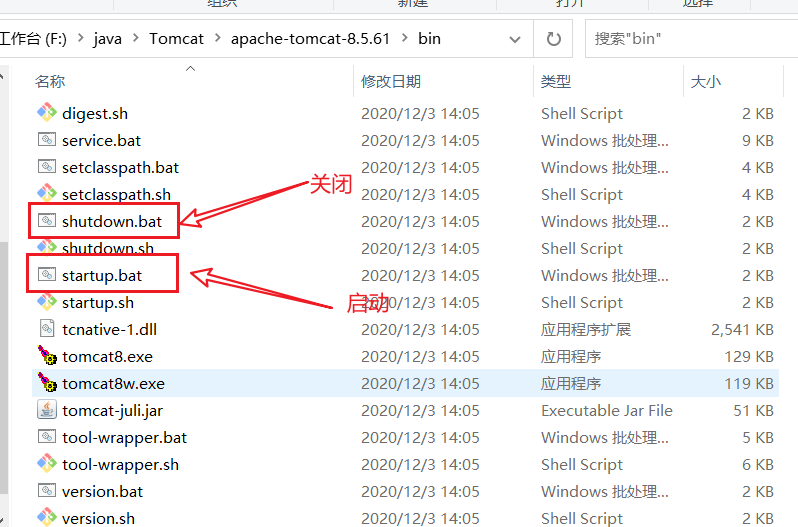Click the startup.bat file icon

coord(47,275)
